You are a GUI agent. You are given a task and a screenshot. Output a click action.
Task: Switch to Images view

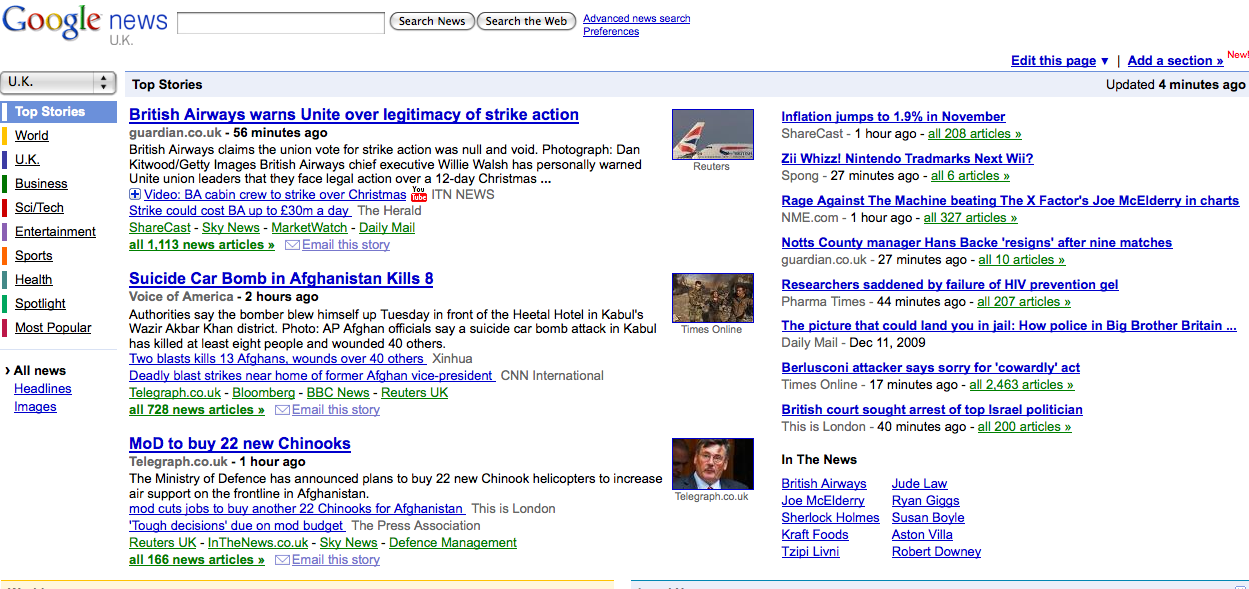click(35, 407)
